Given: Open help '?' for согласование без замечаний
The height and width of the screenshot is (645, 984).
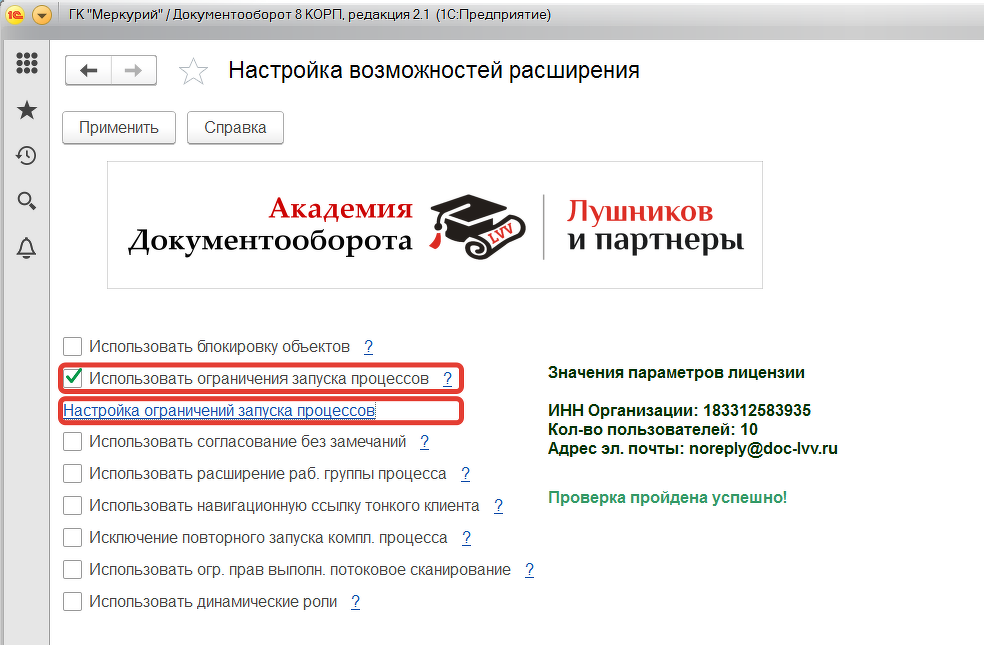Looking at the screenshot, I should point(425,442).
